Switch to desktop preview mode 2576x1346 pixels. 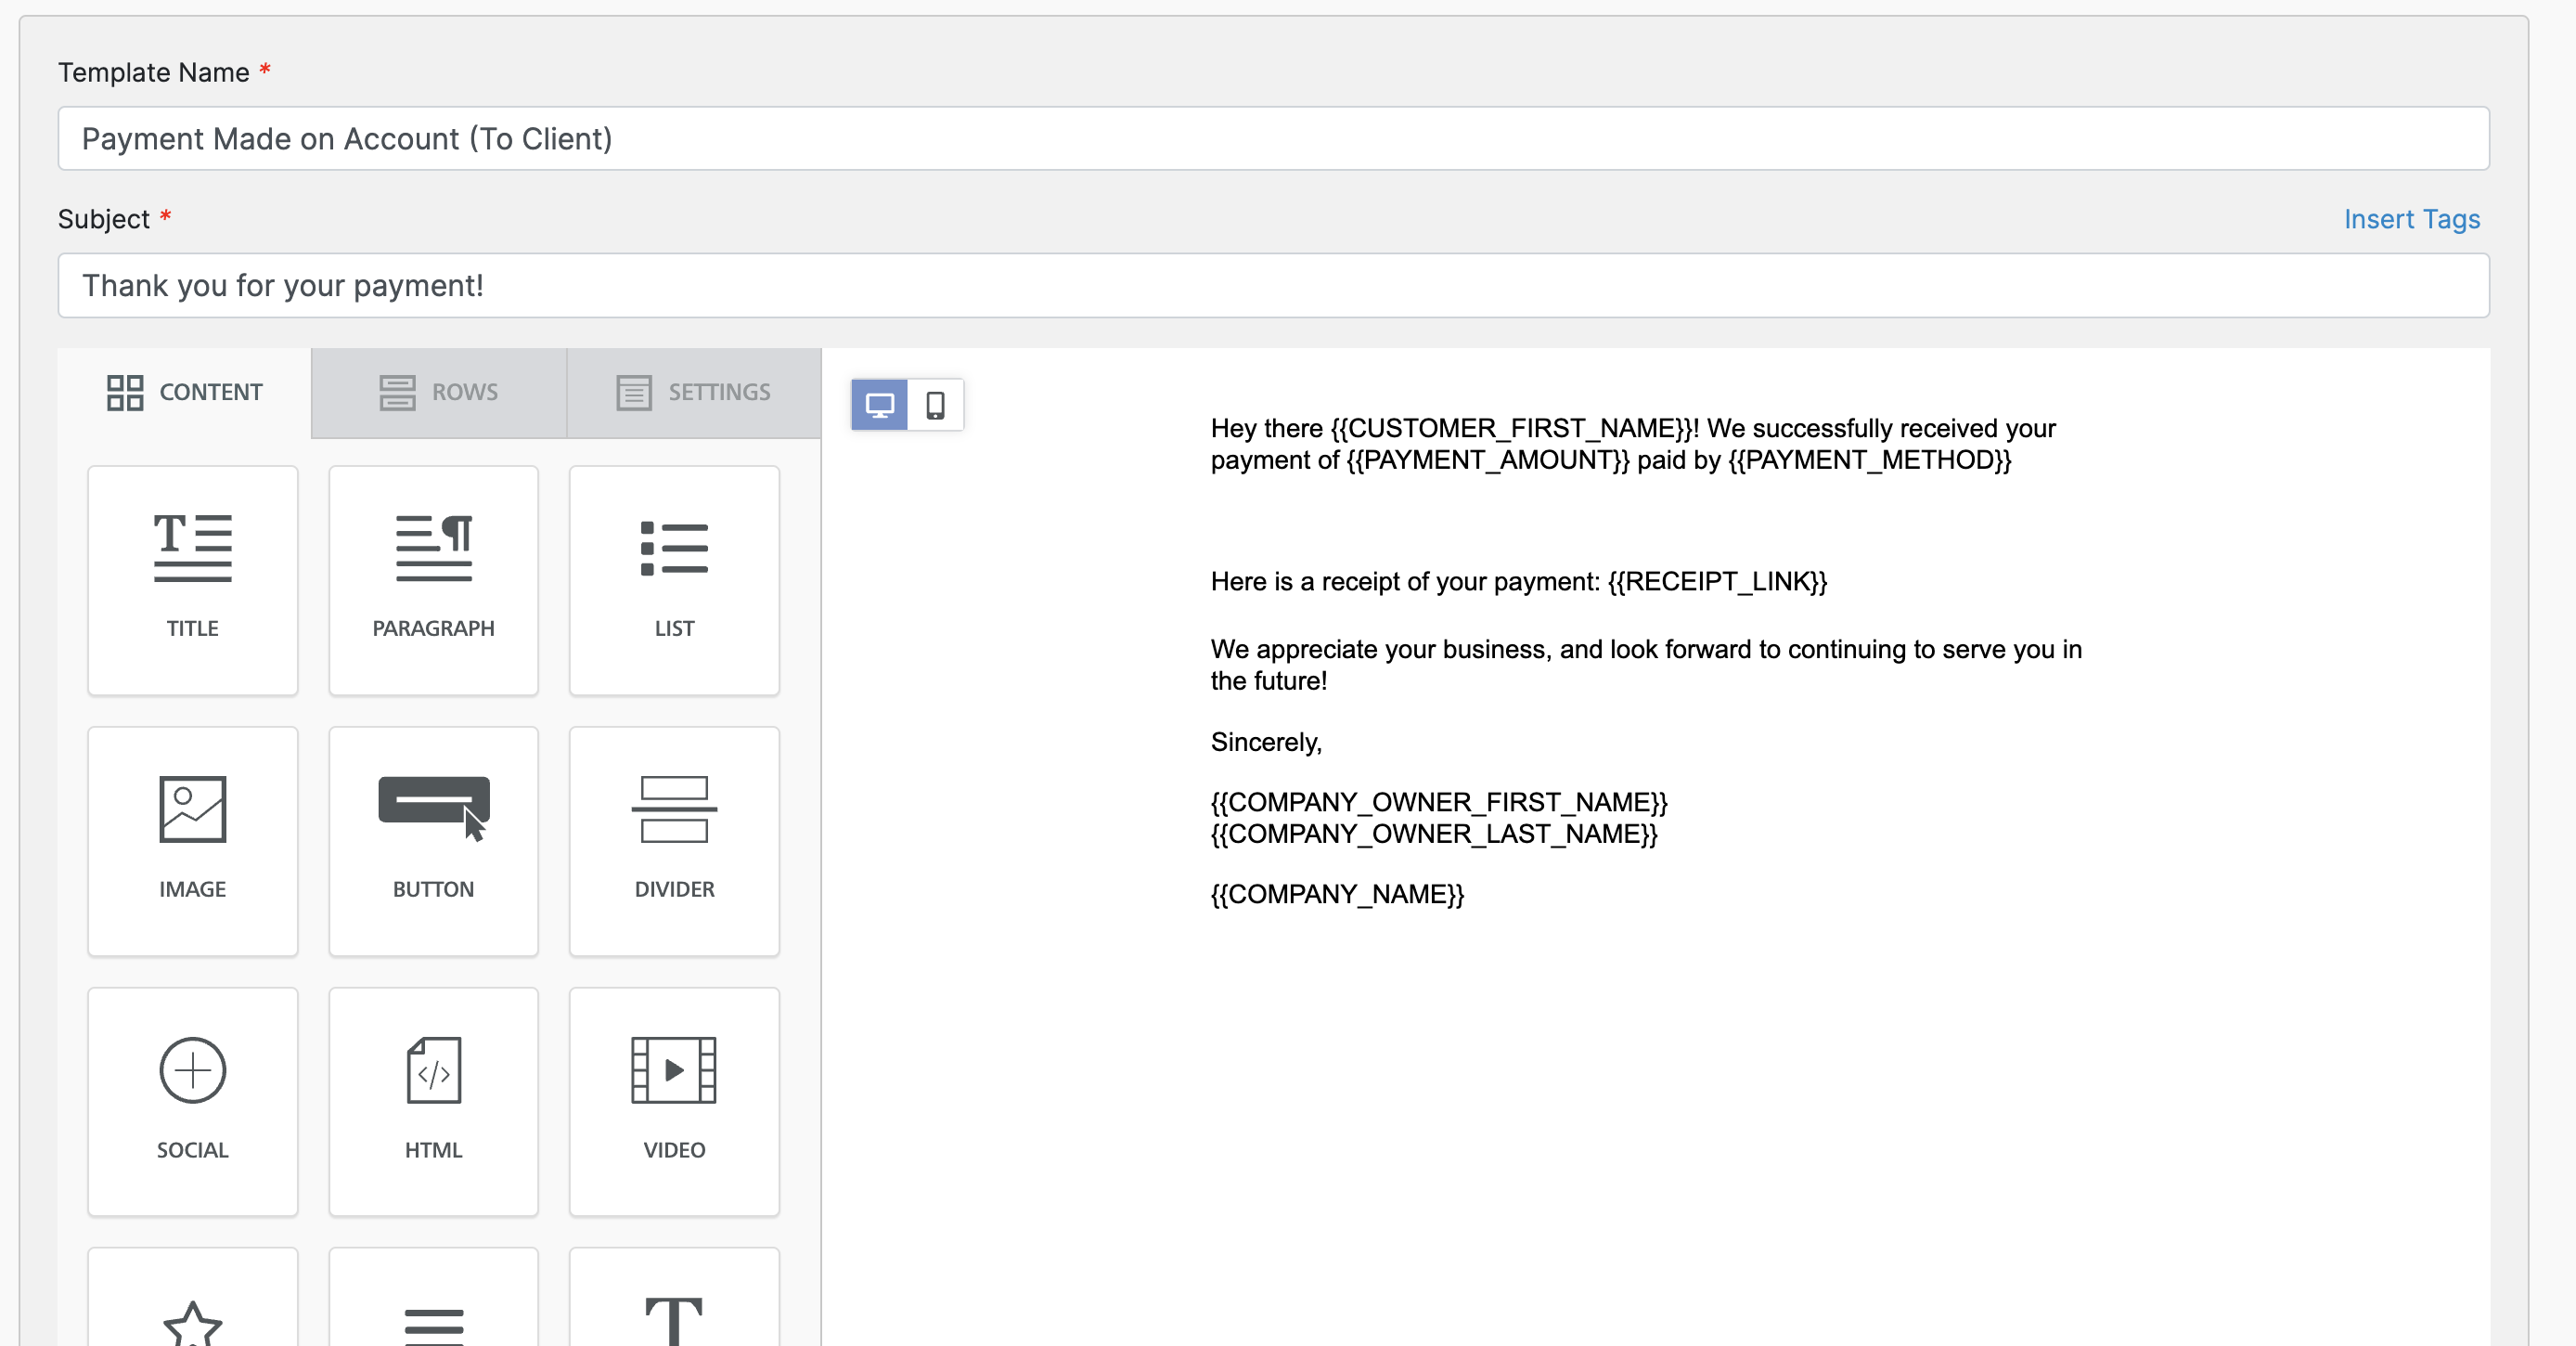tap(879, 405)
